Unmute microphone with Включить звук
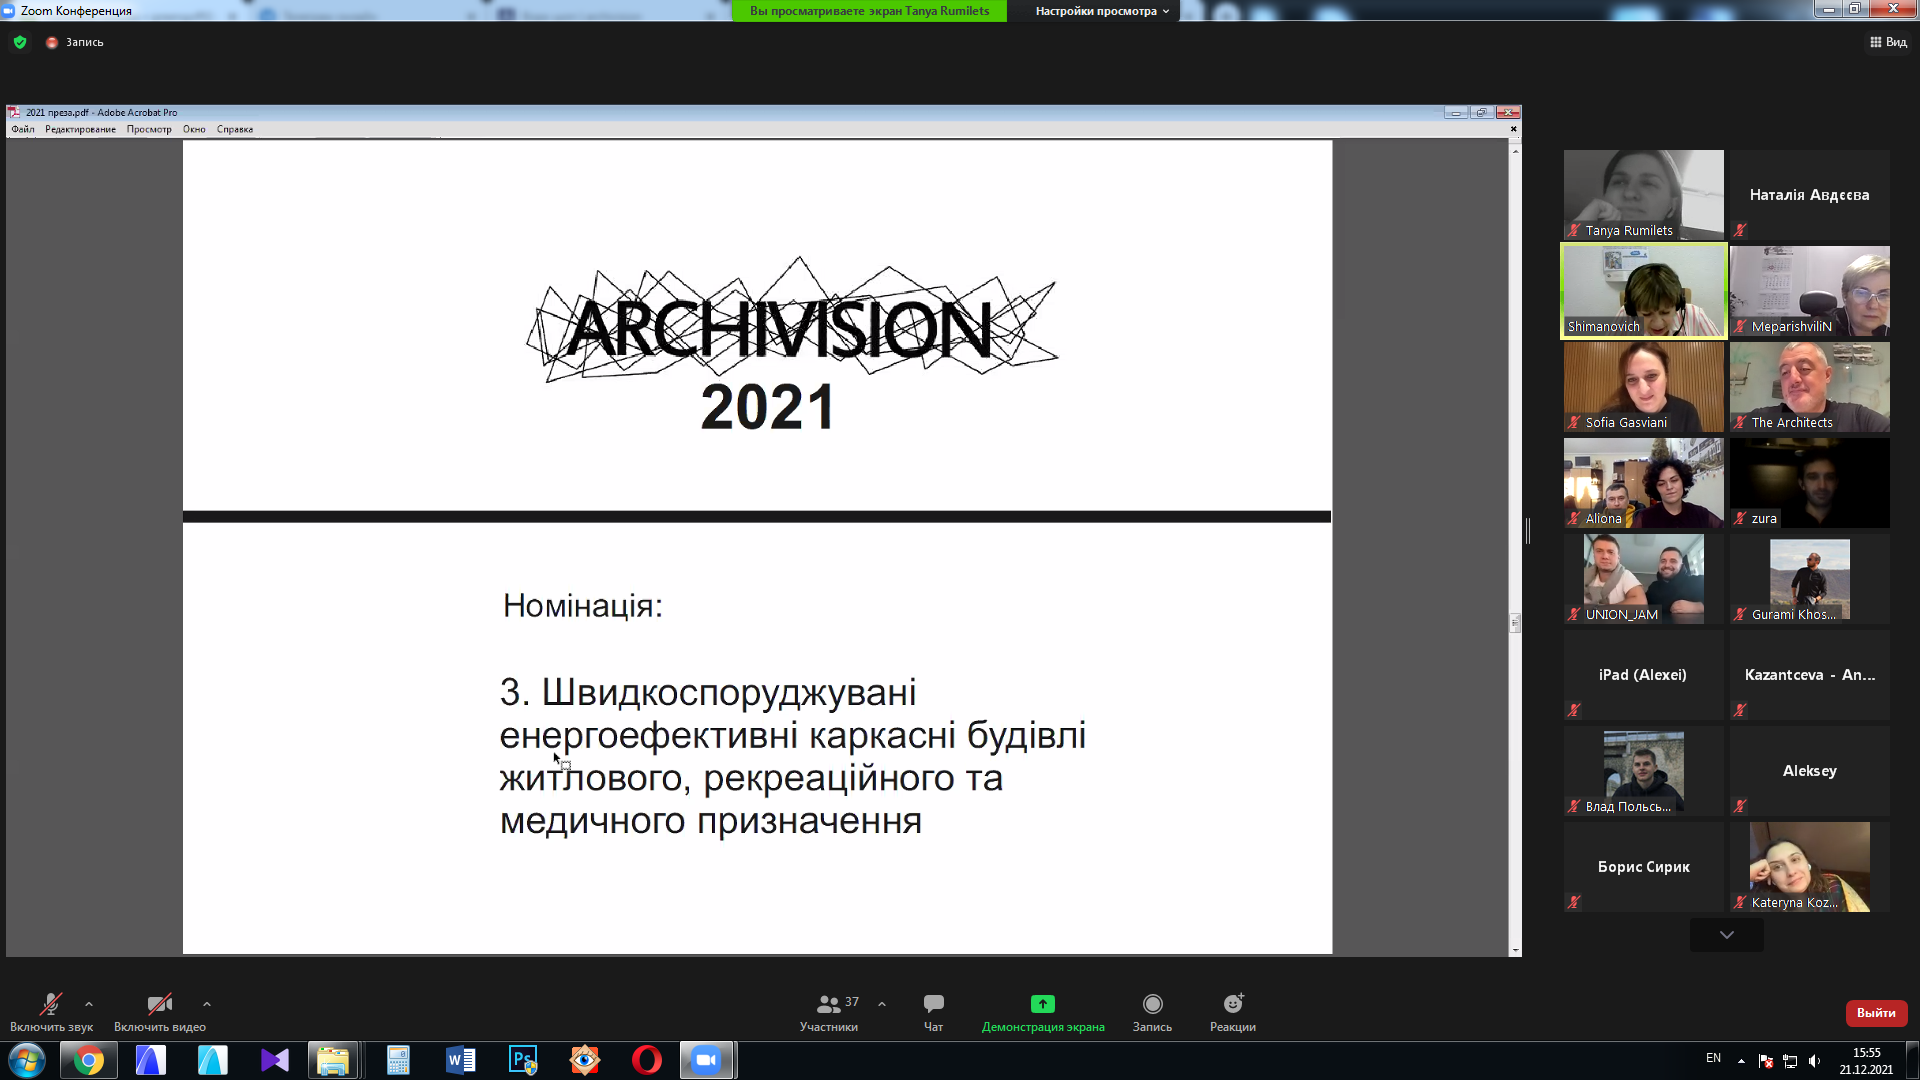 [x=51, y=1012]
